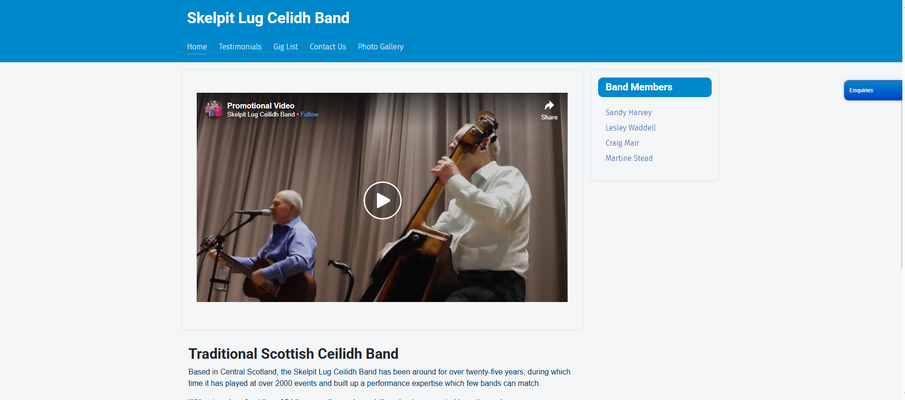
Task: Click the band profile avatar on video
Action: [214, 109]
